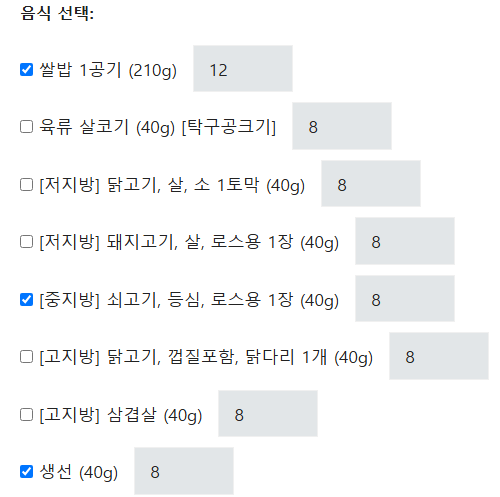Click the 쌀밥 quantity field showing 12
The height and width of the screenshot is (497, 500).
click(x=243, y=69)
